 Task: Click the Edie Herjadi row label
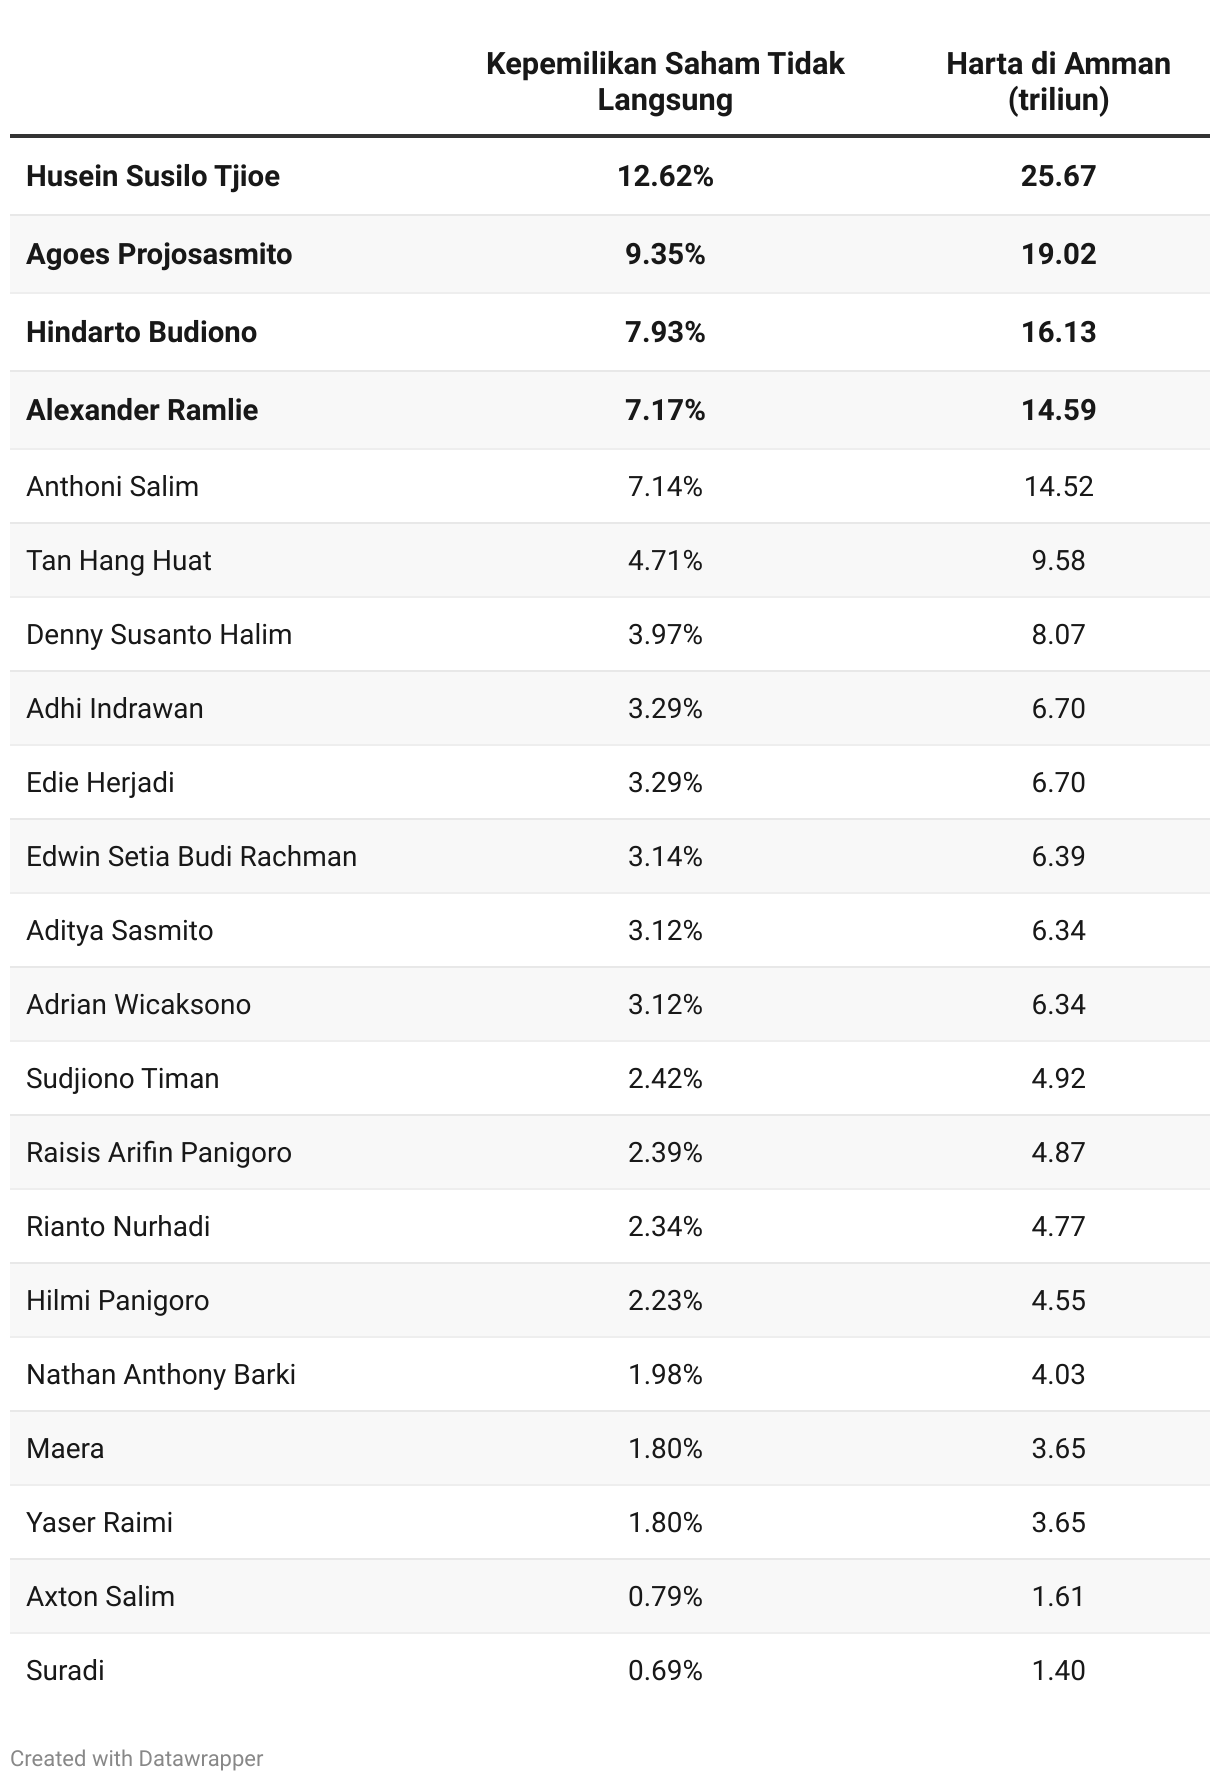[100, 782]
